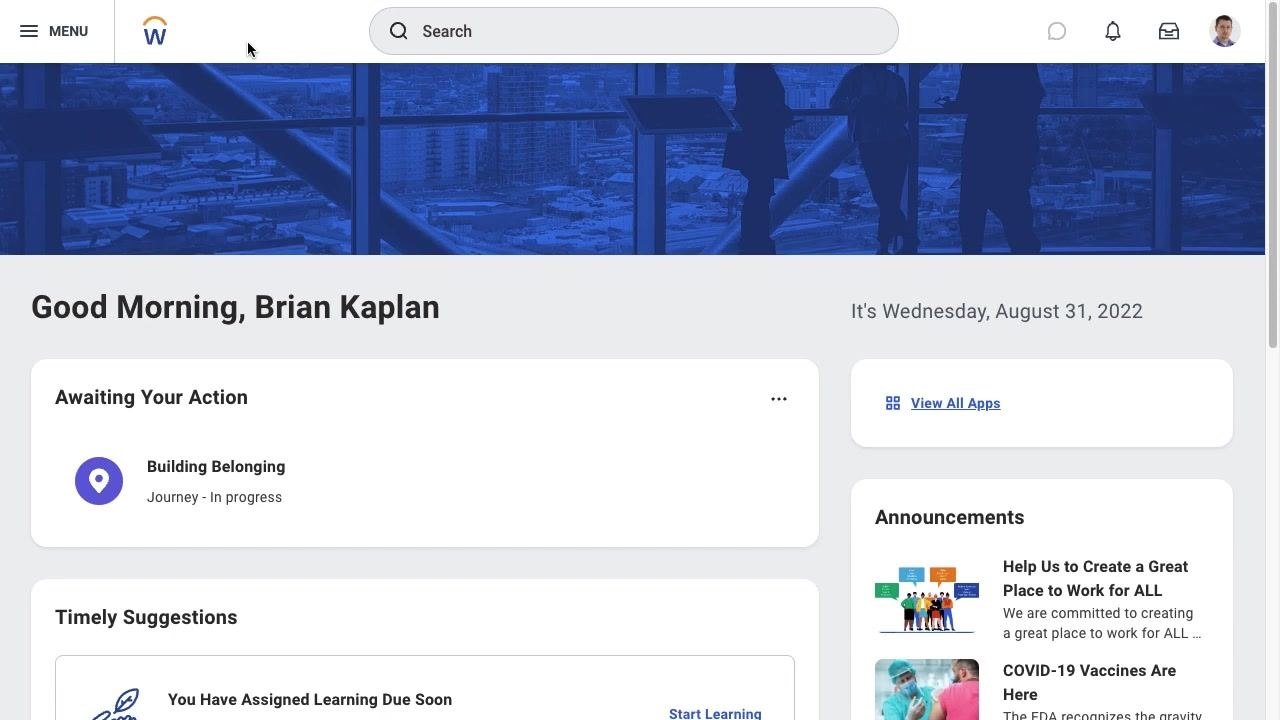Click the date text 'Wednesday, August 31, 2022'

click(x=1012, y=311)
